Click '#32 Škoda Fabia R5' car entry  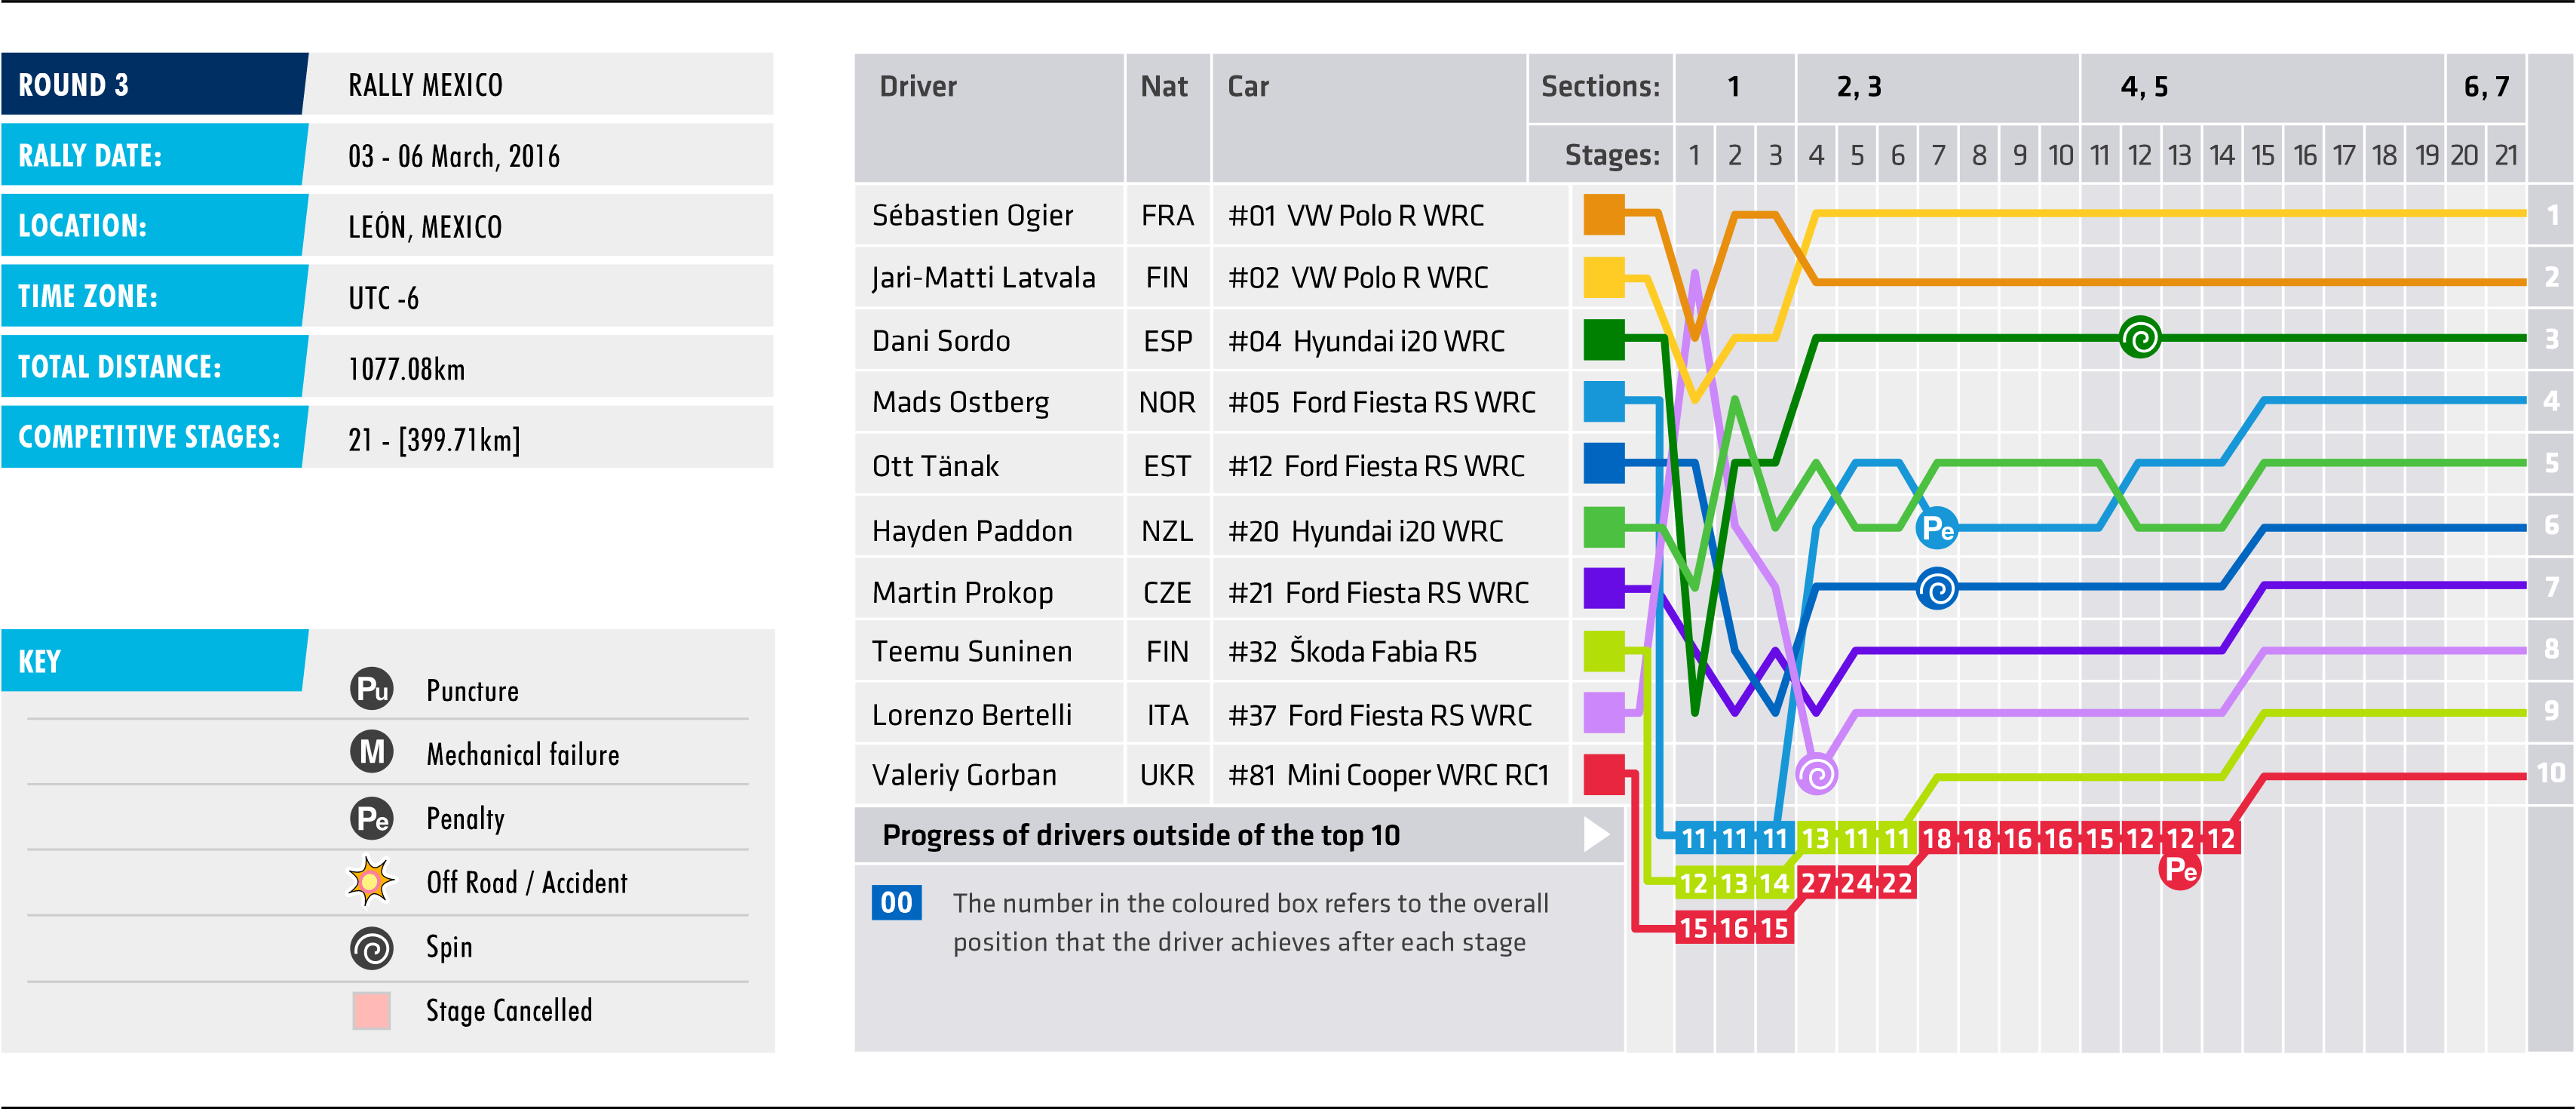(1352, 652)
